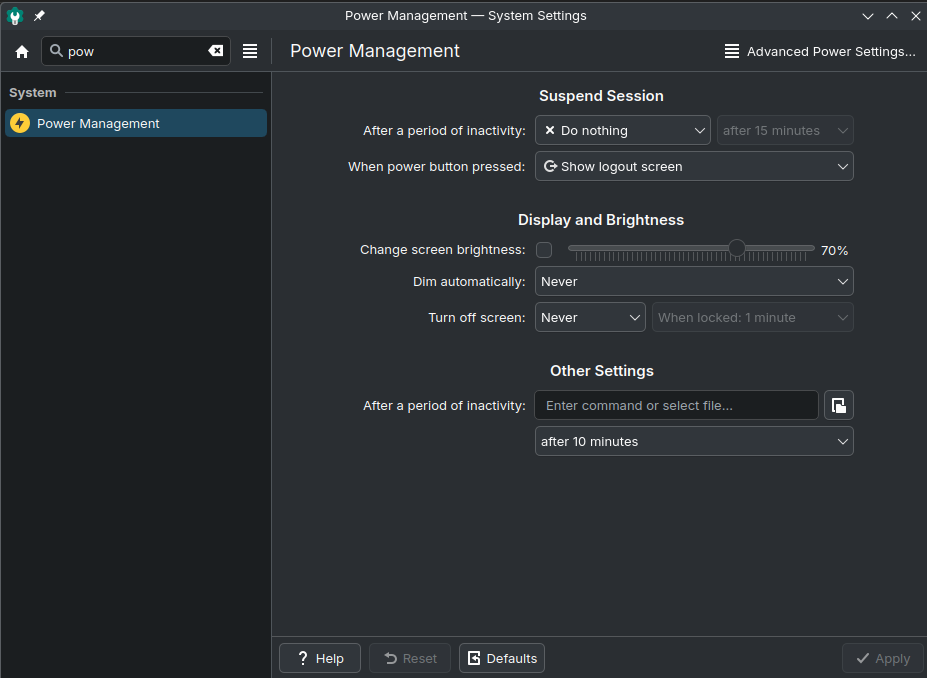Open the 'When locked: 1 minute' dropdown
Image resolution: width=927 pixels, height=678 pixels.
point(753,317)
